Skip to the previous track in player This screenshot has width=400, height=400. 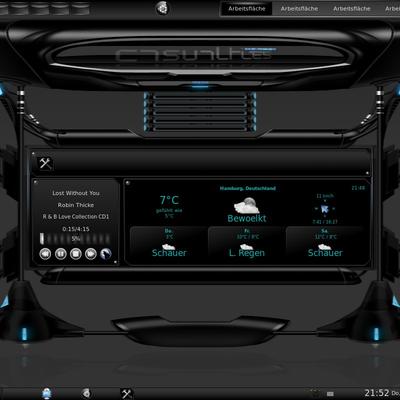[45, 254]
